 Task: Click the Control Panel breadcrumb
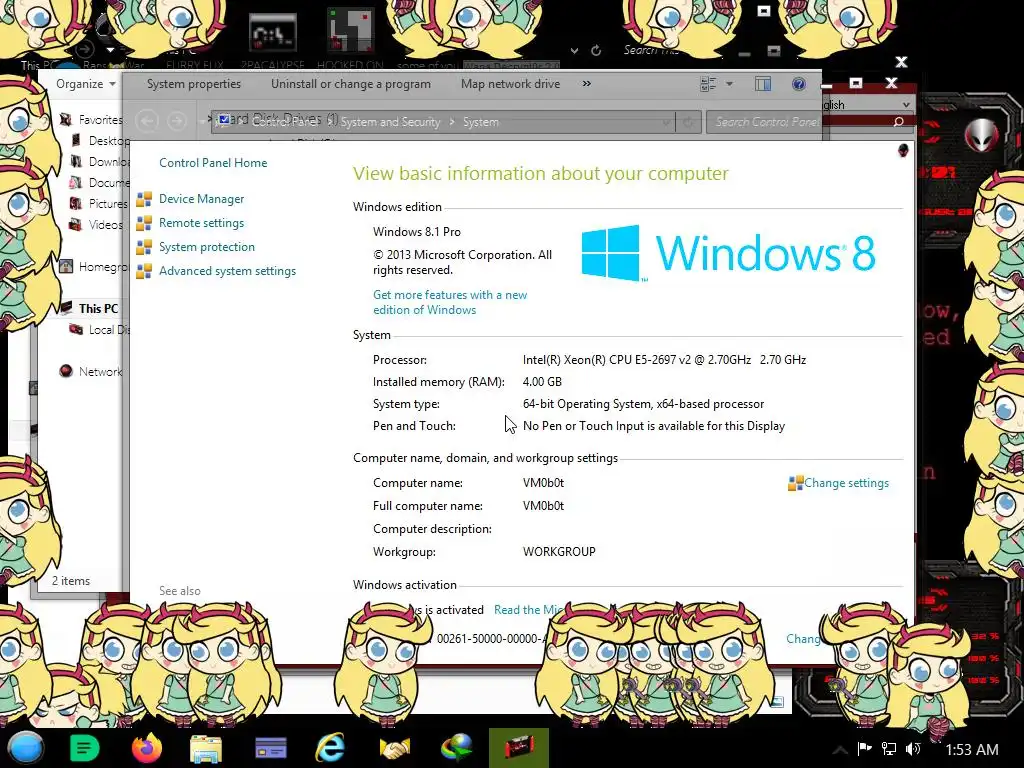[x=285, y=122]
